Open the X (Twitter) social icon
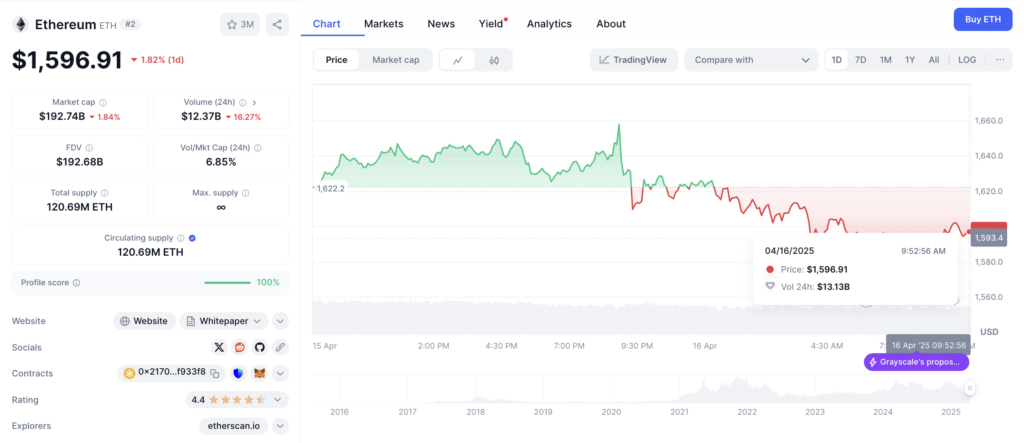The image size is (1024, 443). click(219, 347)
